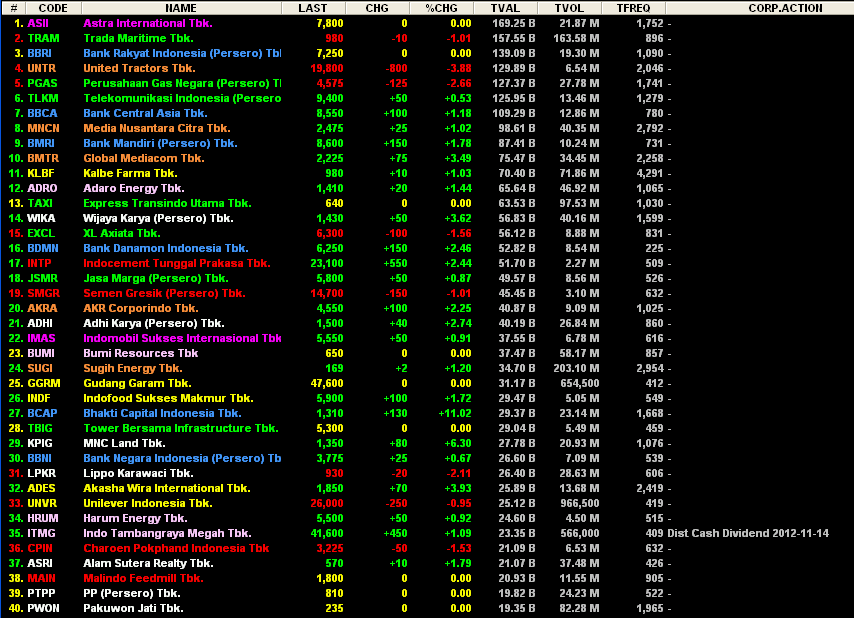Click MNC Land Tbk. name
Screen dimensions: 854x618
124,443
